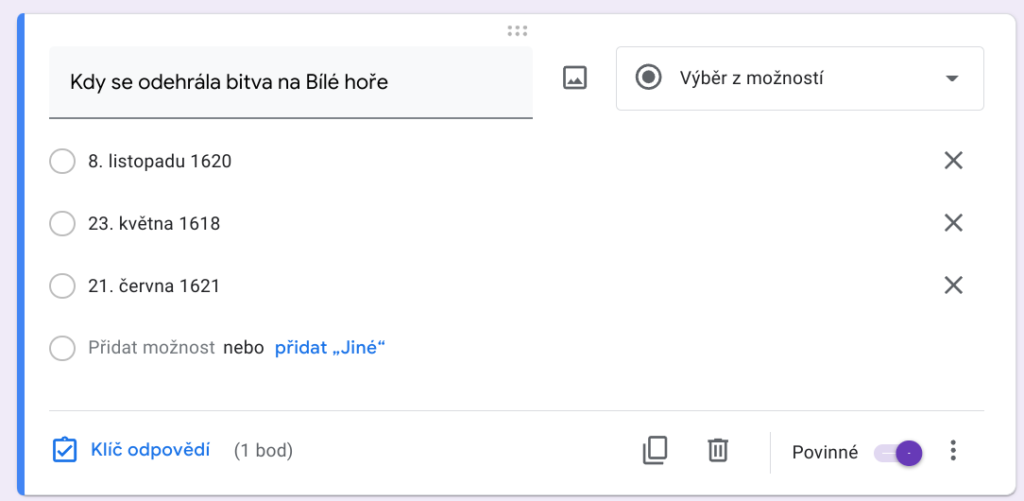
Task: Duplicate the question with copy icon
Action: [654, 451]
